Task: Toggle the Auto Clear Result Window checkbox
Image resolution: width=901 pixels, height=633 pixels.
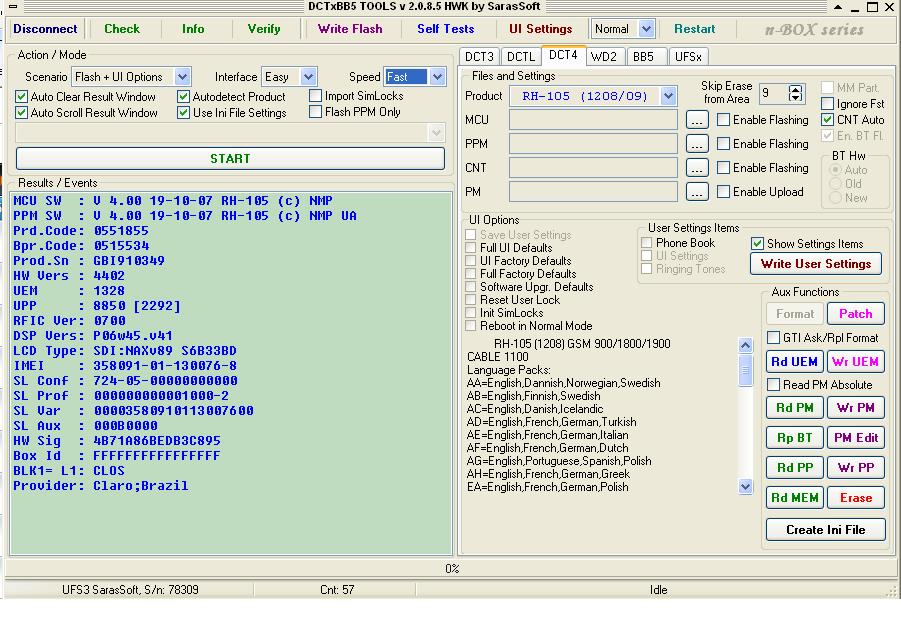Action: (22, 97)
